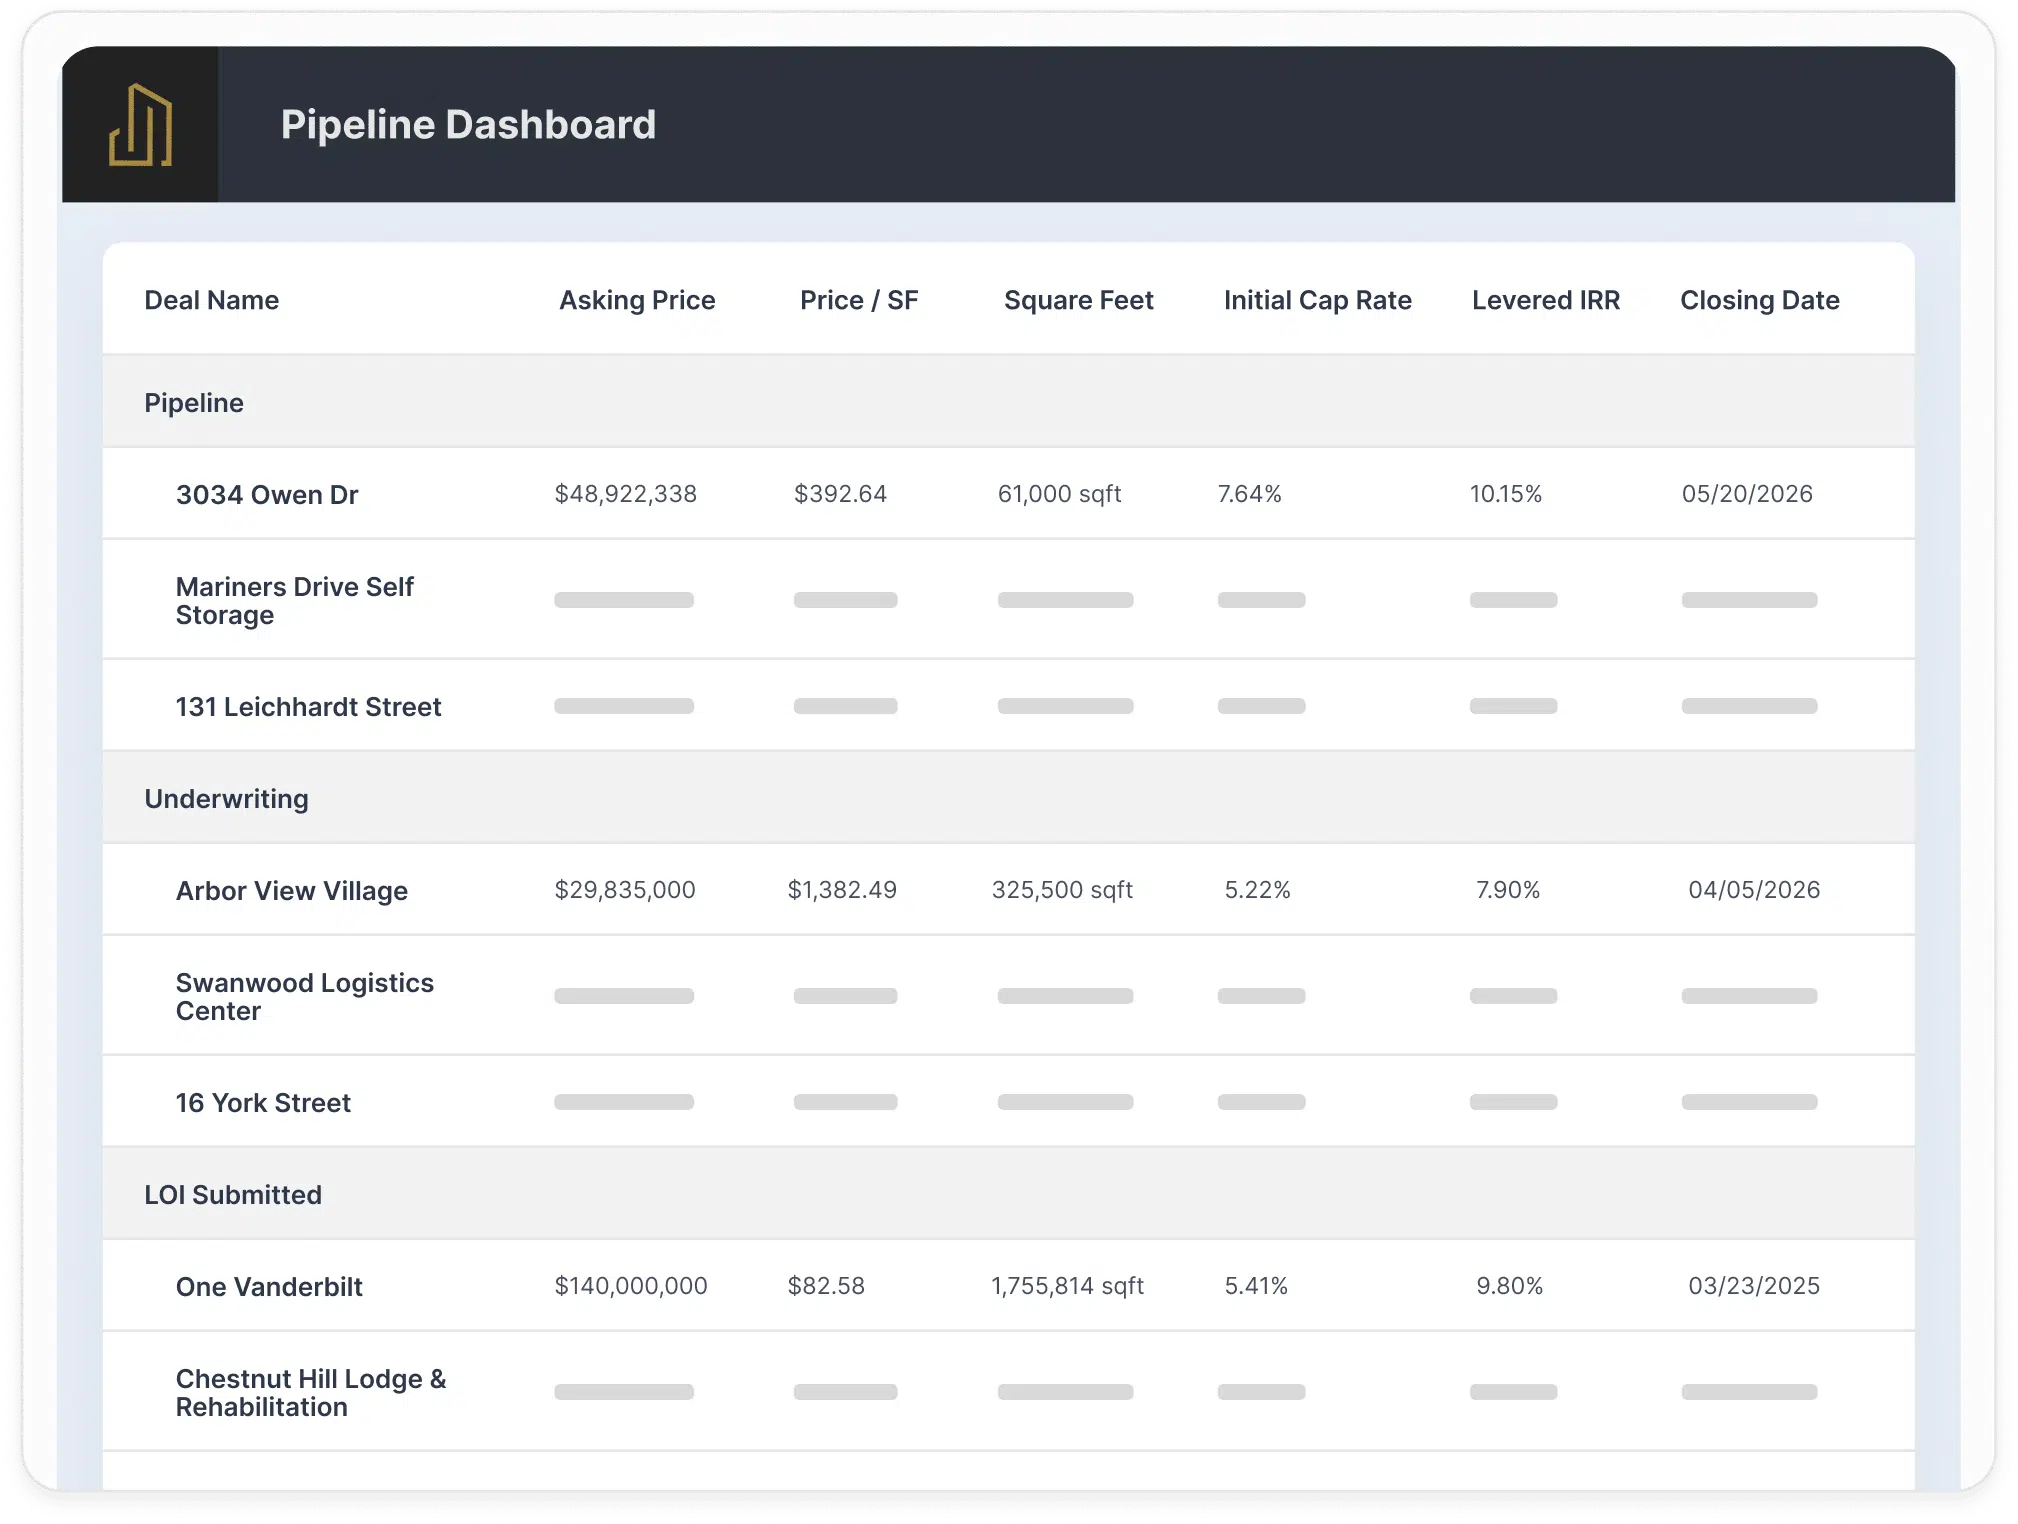
Task: Collapse the Pipeline section
Action: 194,402
